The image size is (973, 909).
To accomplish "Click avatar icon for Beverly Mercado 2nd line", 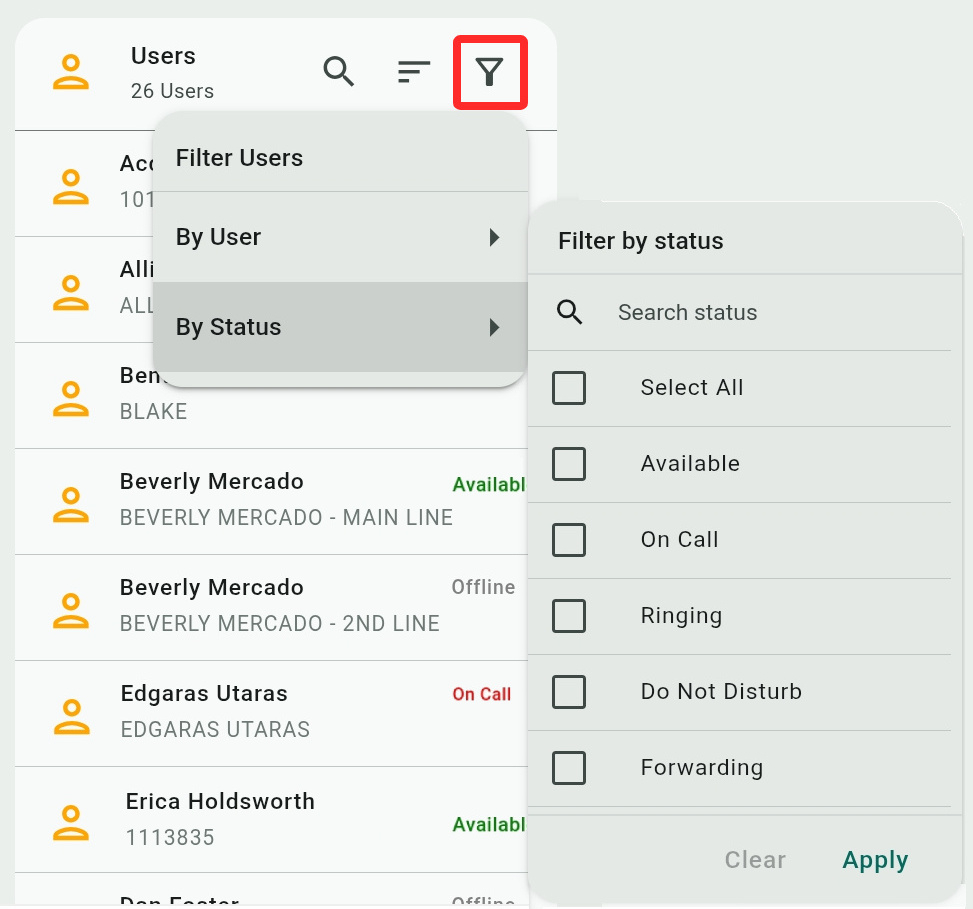I will [x=71, y=611].
